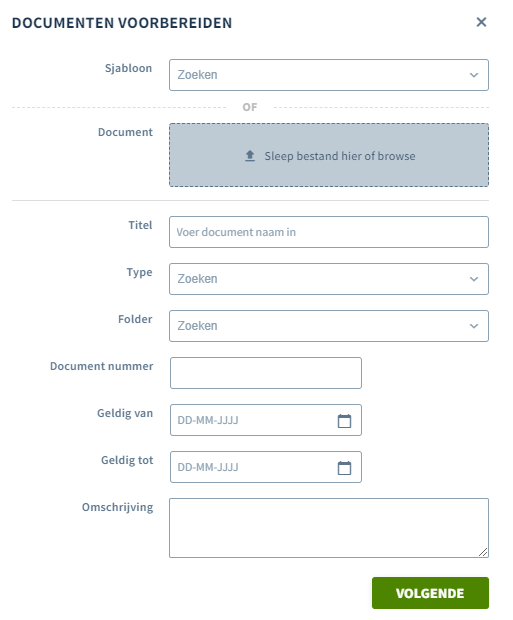Click the Sjabloon Zoeken search box
Viewport: 513px width, 620px height.
point(329,75)
